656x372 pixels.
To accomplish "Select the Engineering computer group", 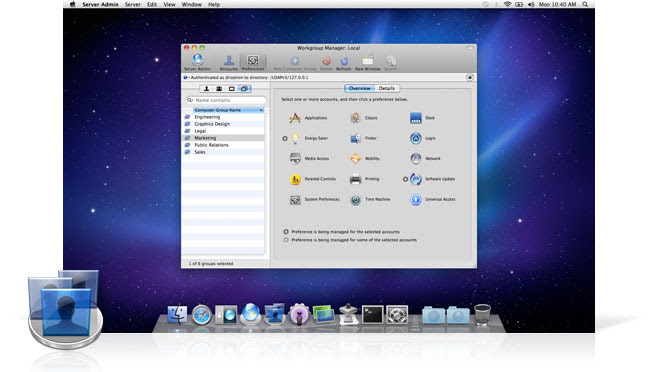I will tap(224, 117).
